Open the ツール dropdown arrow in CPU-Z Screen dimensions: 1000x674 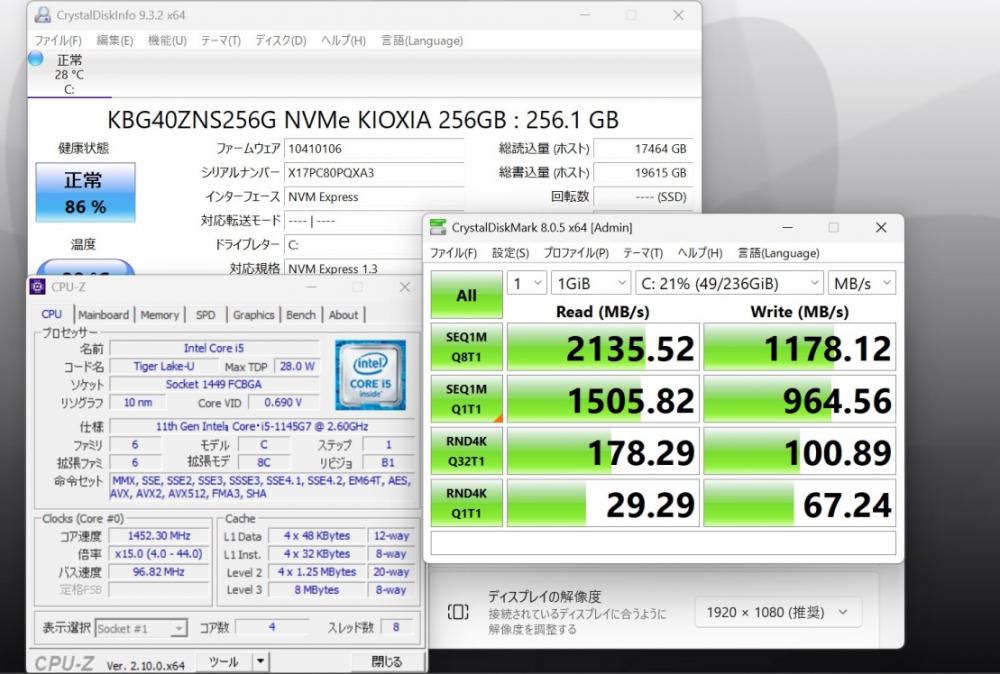[x=261, y=661]
